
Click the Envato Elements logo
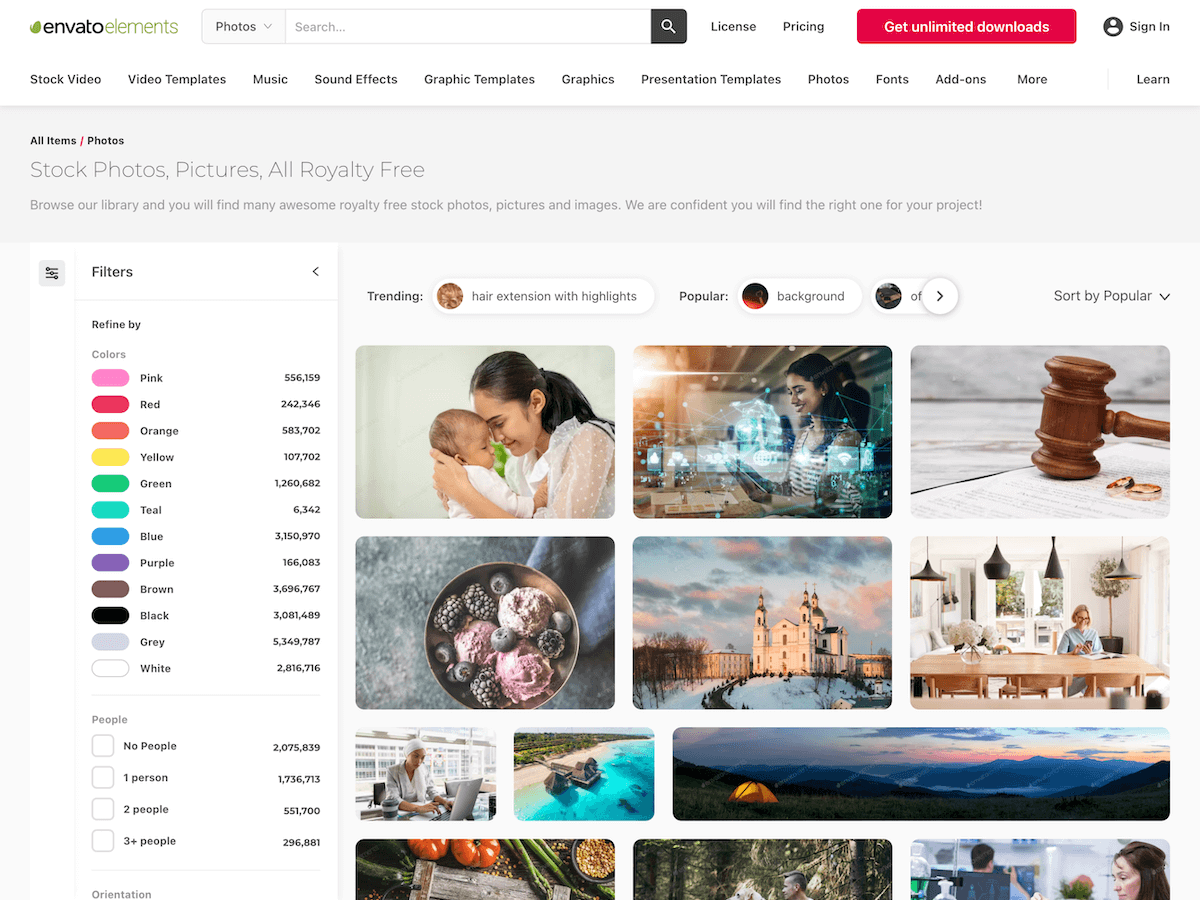[104, 27]
